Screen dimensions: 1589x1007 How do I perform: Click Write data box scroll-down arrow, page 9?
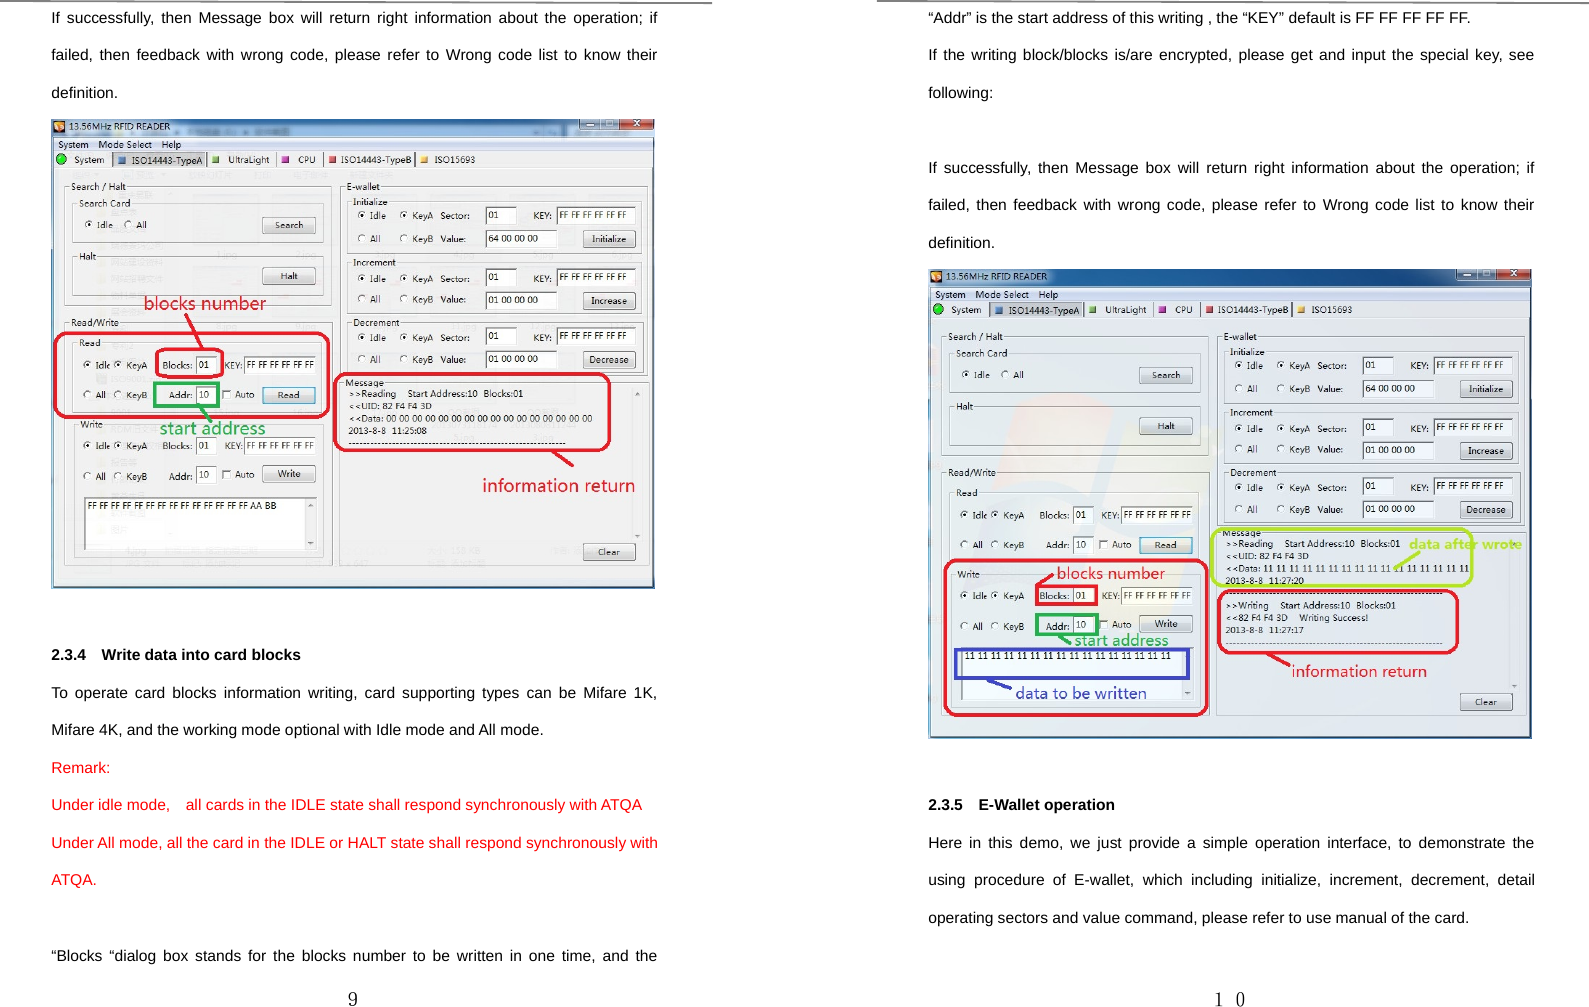311,543
